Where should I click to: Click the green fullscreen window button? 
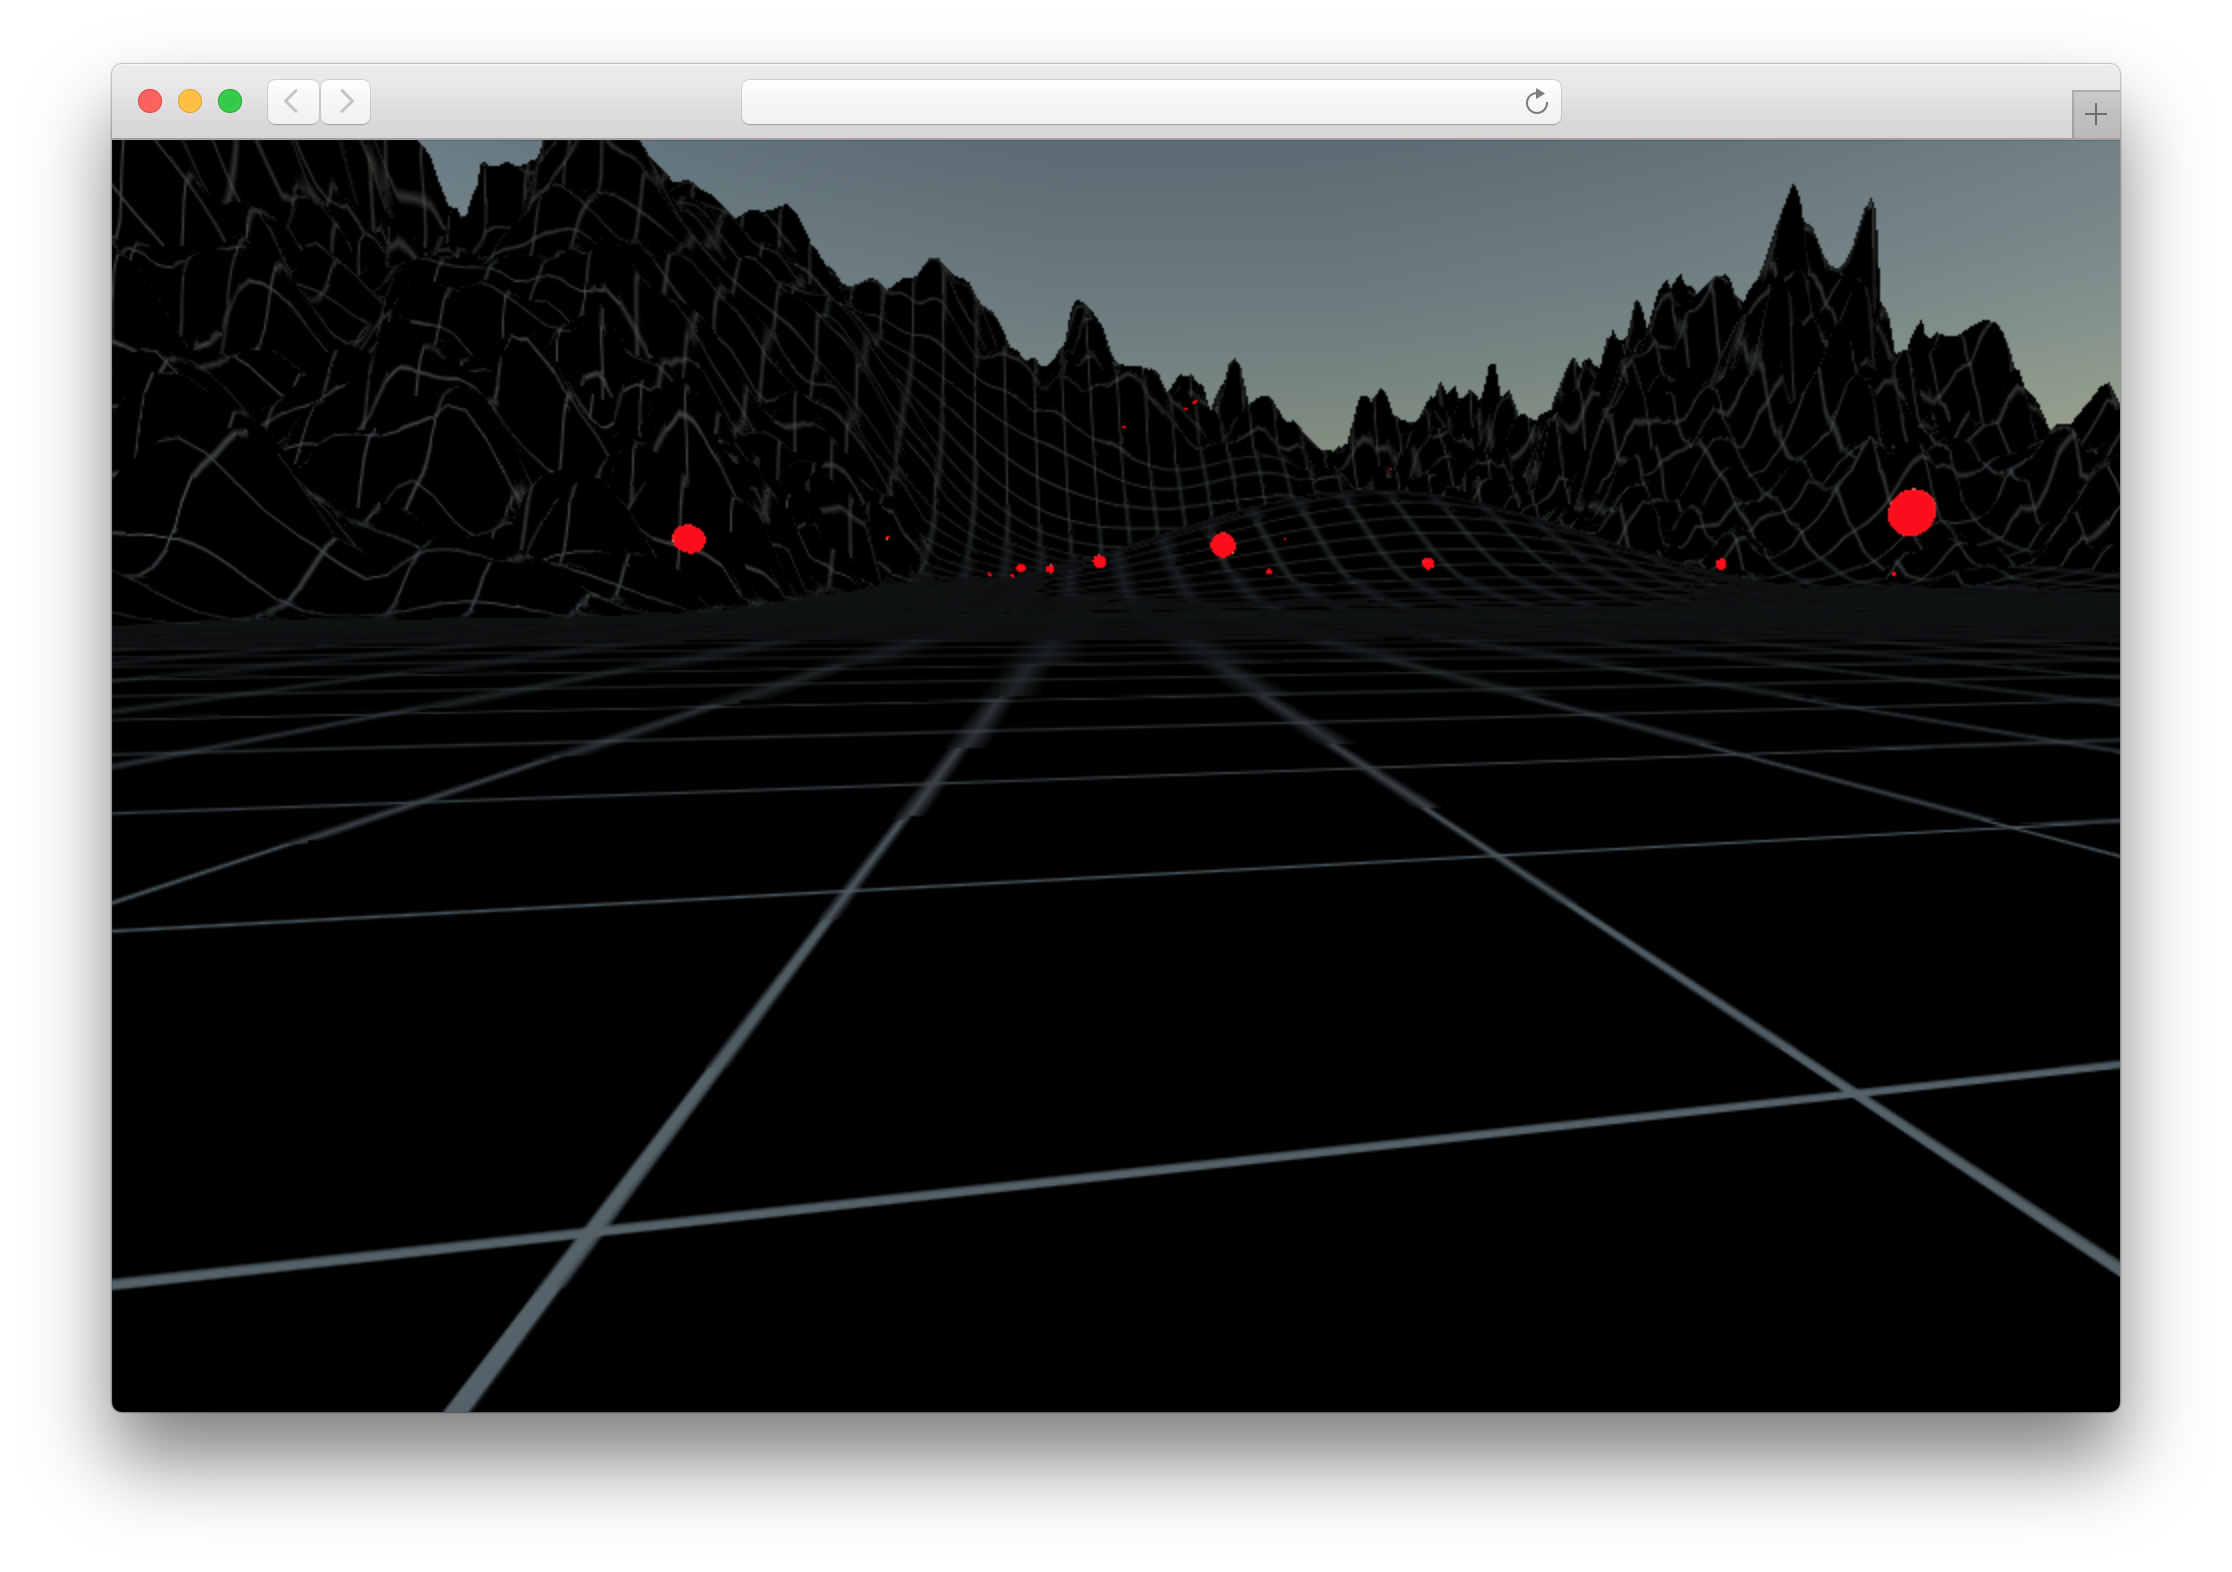coord(230,101)
